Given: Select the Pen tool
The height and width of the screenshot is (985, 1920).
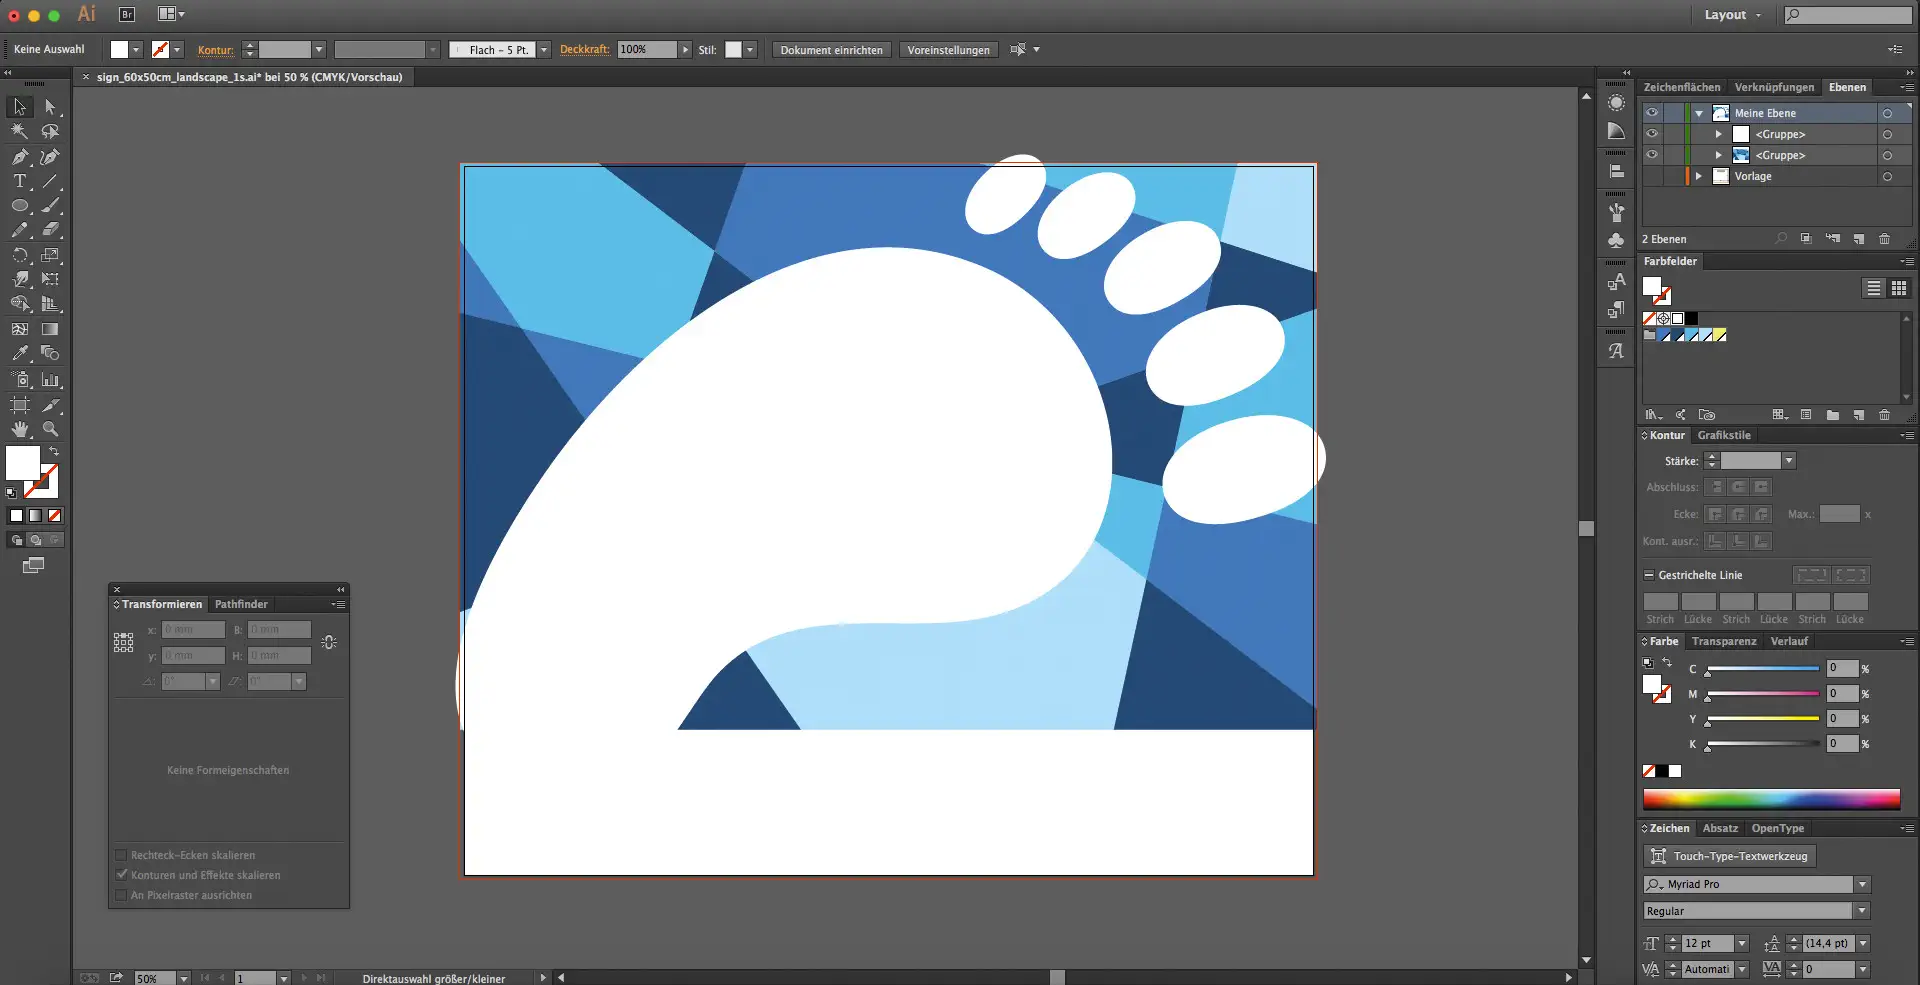Looking at the screenshot, I should [20, 157].
